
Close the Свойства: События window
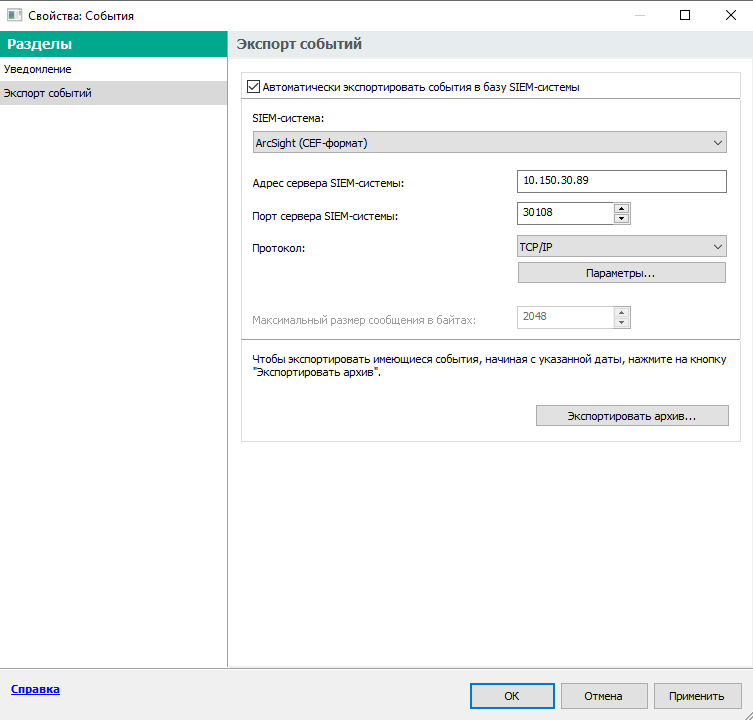click(x=730, y=15)
